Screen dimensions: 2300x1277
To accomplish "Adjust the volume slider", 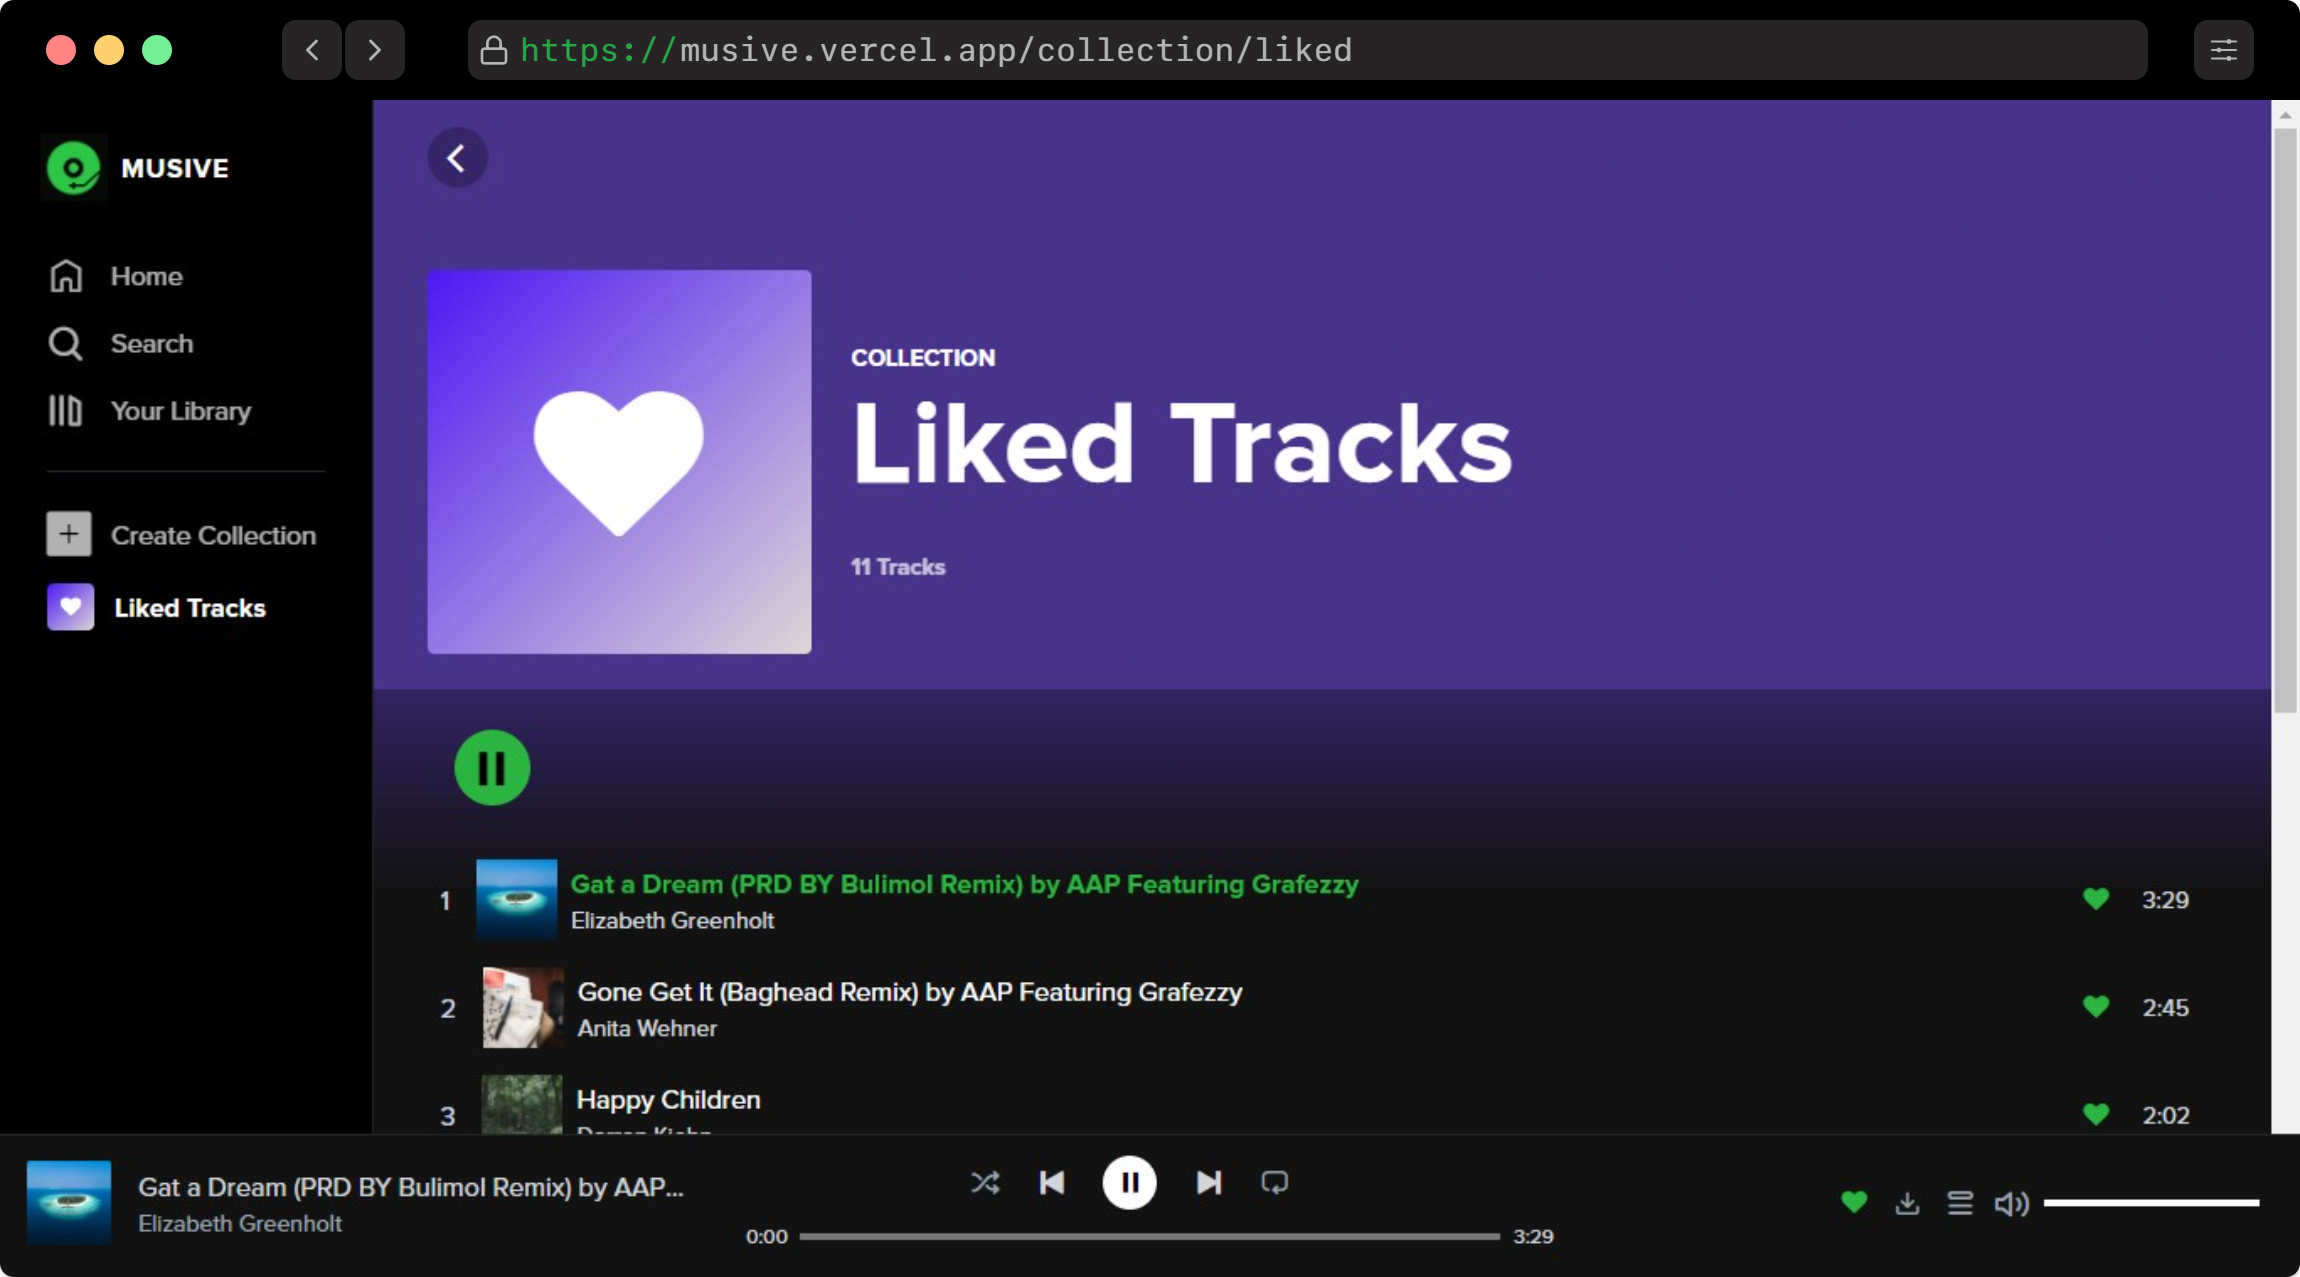I will [2150, 1203].
